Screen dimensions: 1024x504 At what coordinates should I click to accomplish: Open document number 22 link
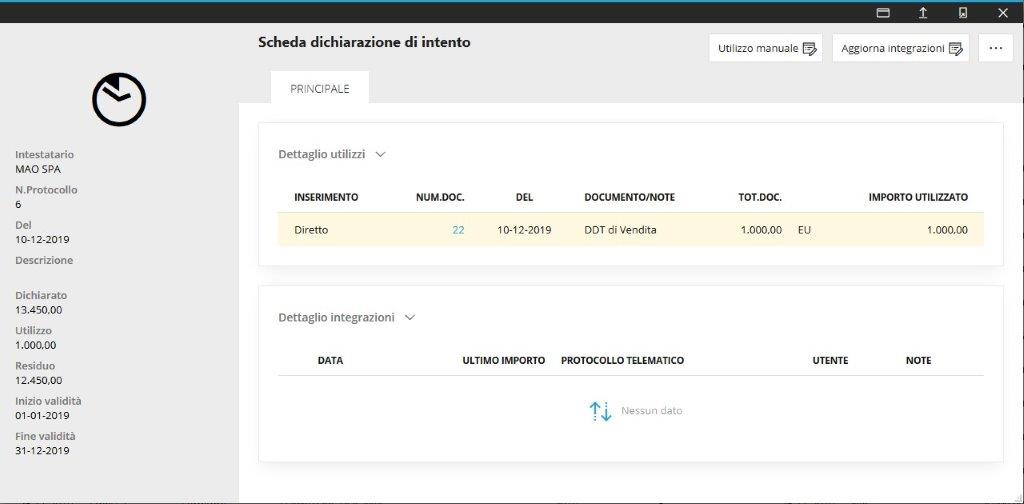[458, 230]
